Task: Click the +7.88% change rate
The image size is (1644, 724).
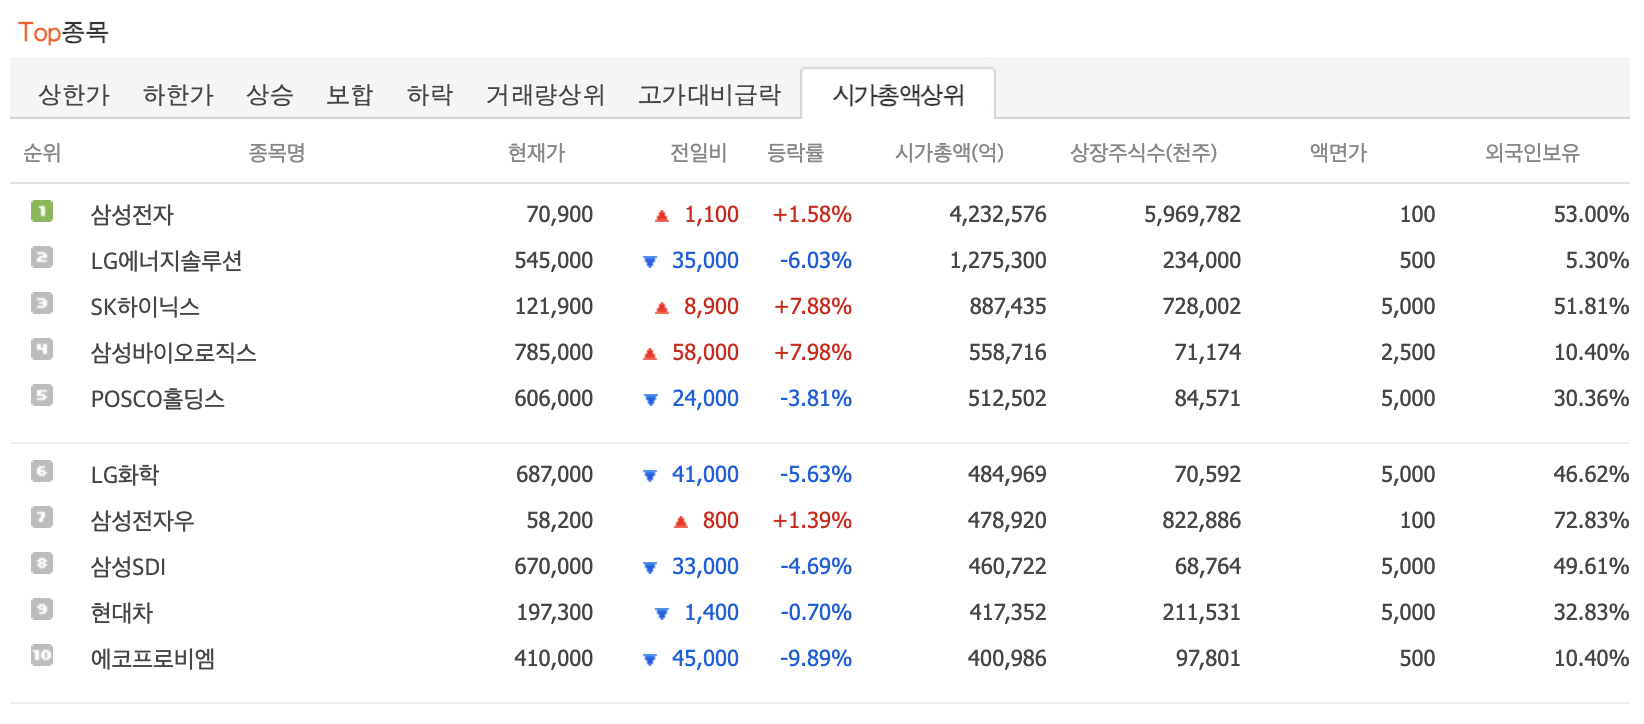Action: [813, 307]
